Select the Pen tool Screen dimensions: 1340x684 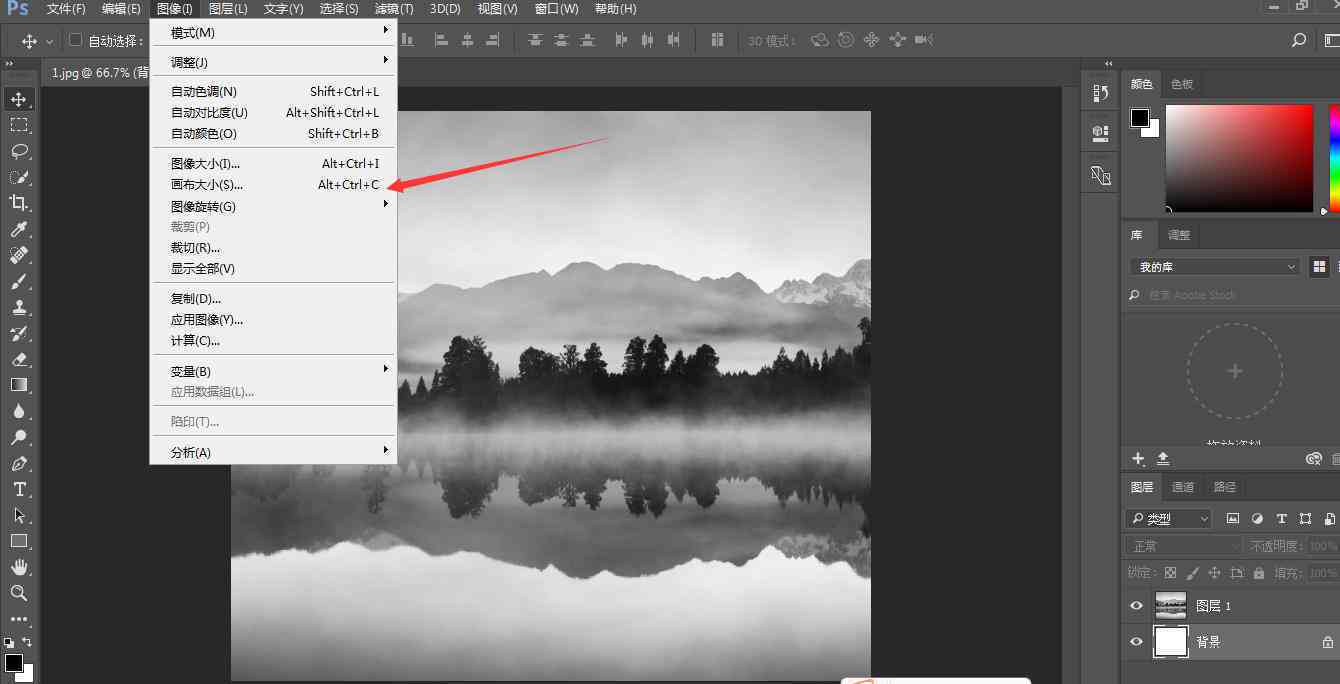(x=19, y=463)
